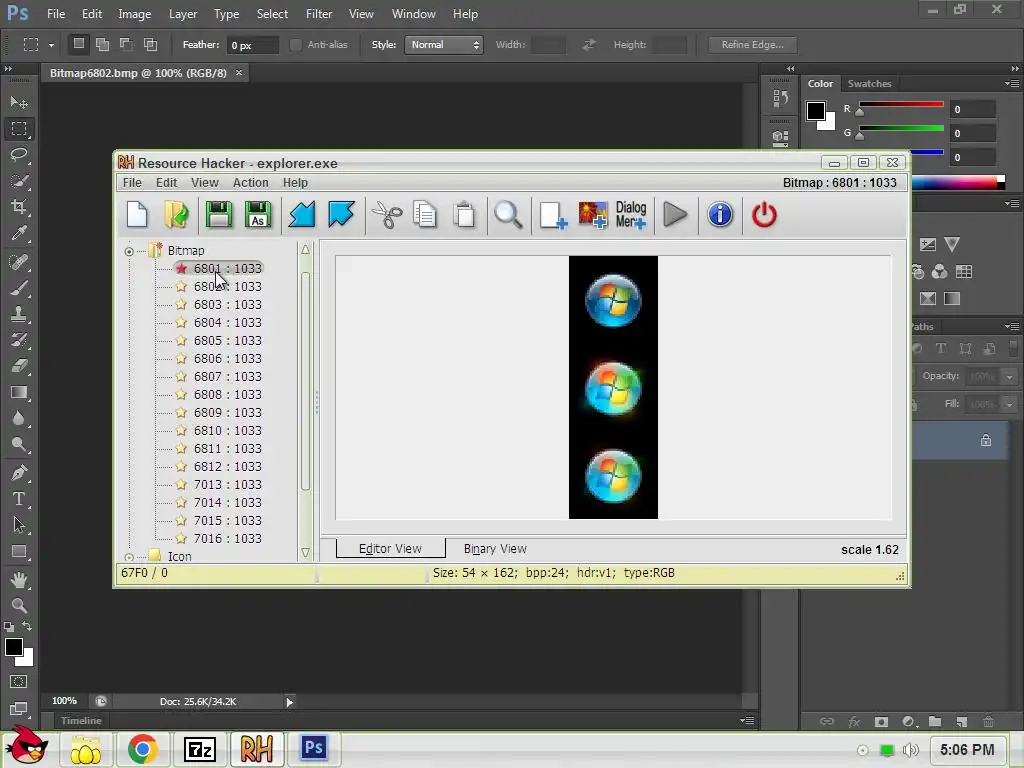
Task: Select Photoshop Zoom tool
Action: [x=19, y=605]
